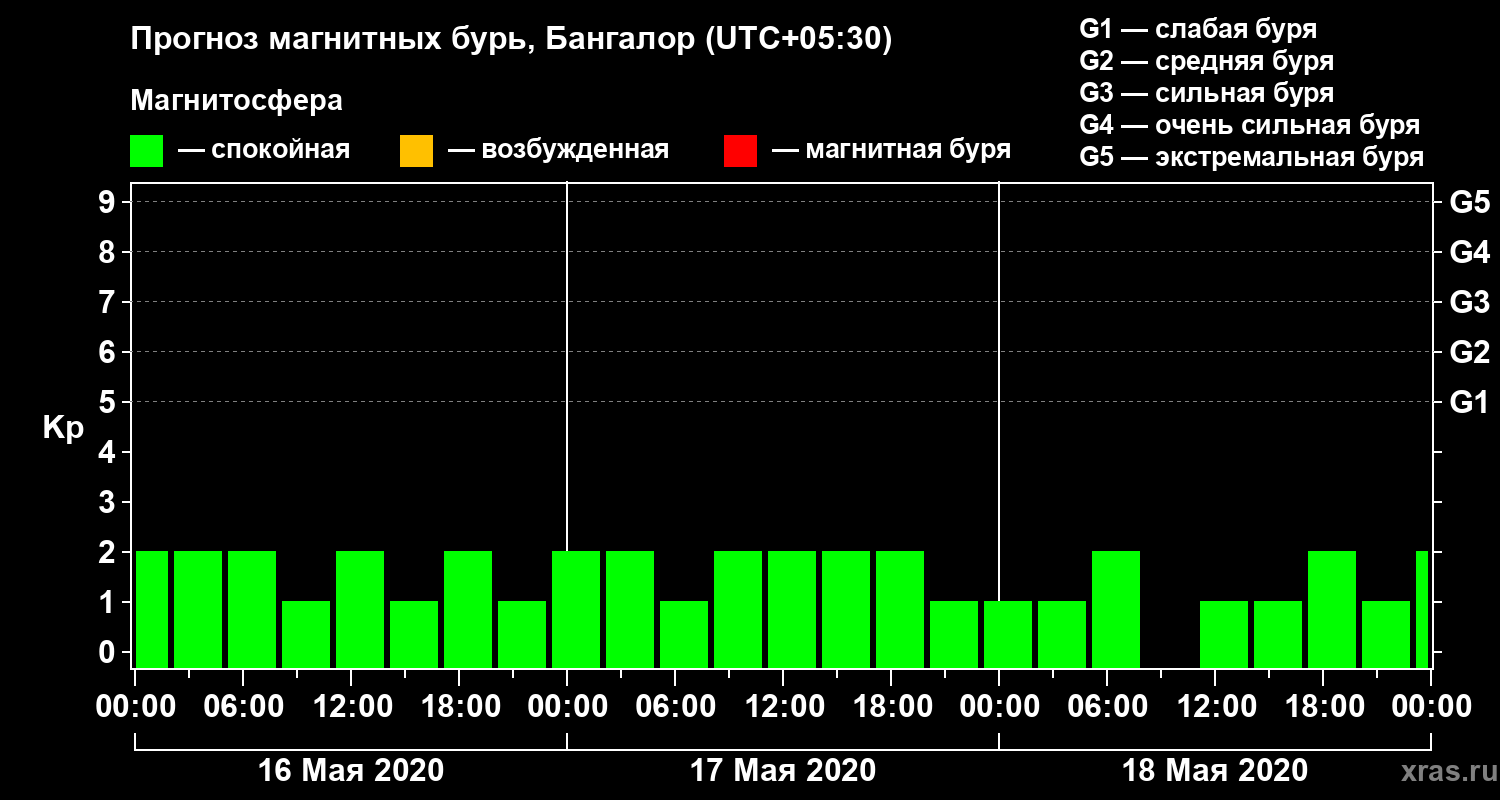
Task: Click the '17 Мая 2020' date label
Action: point(783,770)
